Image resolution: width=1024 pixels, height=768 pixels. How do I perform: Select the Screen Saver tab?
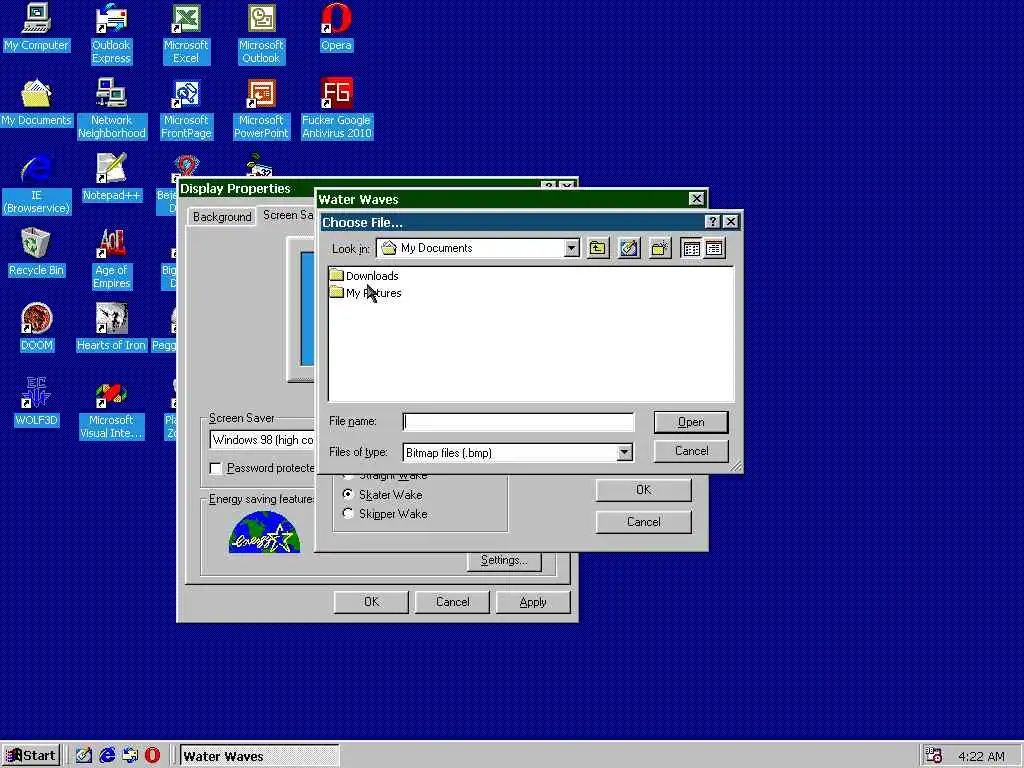(287, 215)
